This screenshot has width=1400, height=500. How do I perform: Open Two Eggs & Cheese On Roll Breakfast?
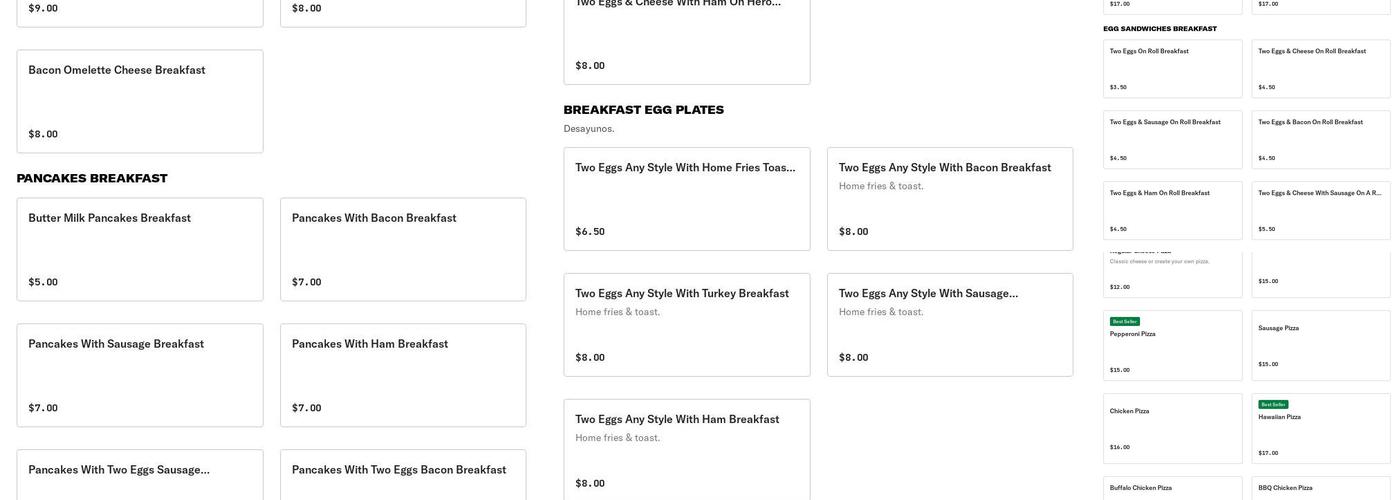pos(1320,69)
